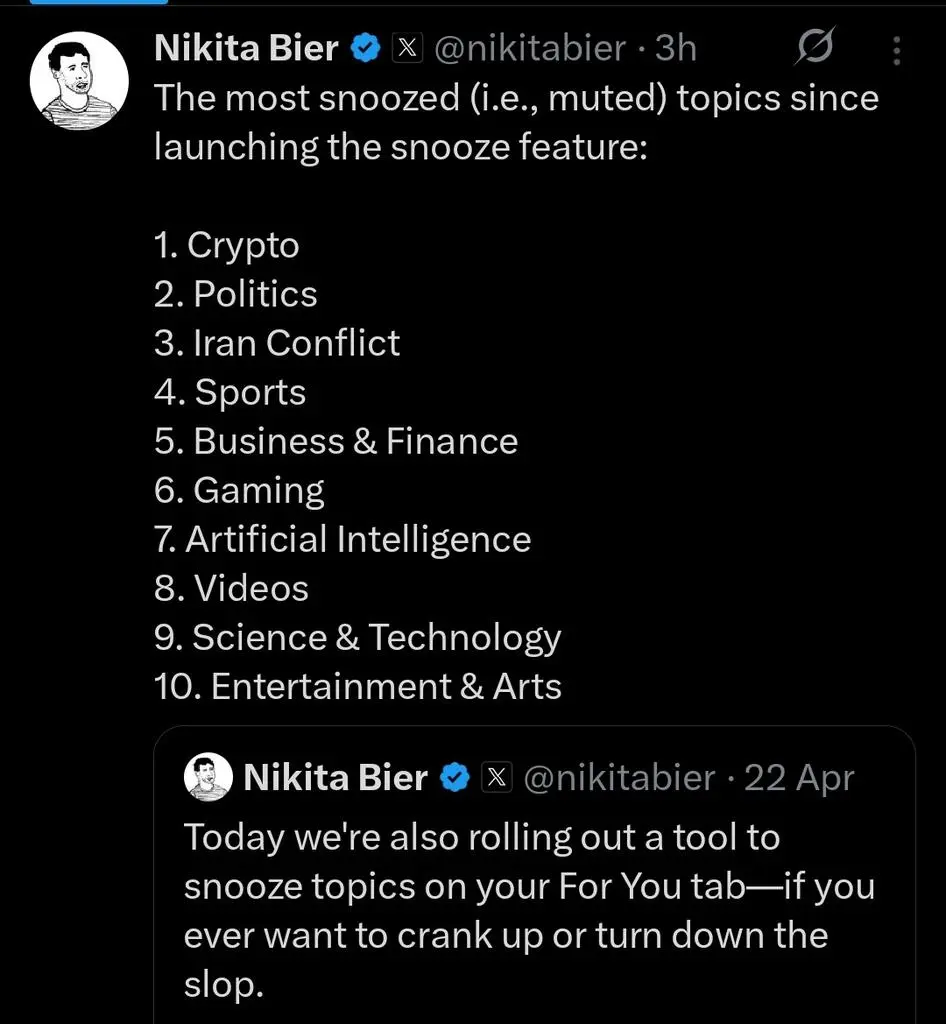This screenshot has height=1024, width=946.
Task: Click the small avatar in the quoted post
Action: click(208, 778)
